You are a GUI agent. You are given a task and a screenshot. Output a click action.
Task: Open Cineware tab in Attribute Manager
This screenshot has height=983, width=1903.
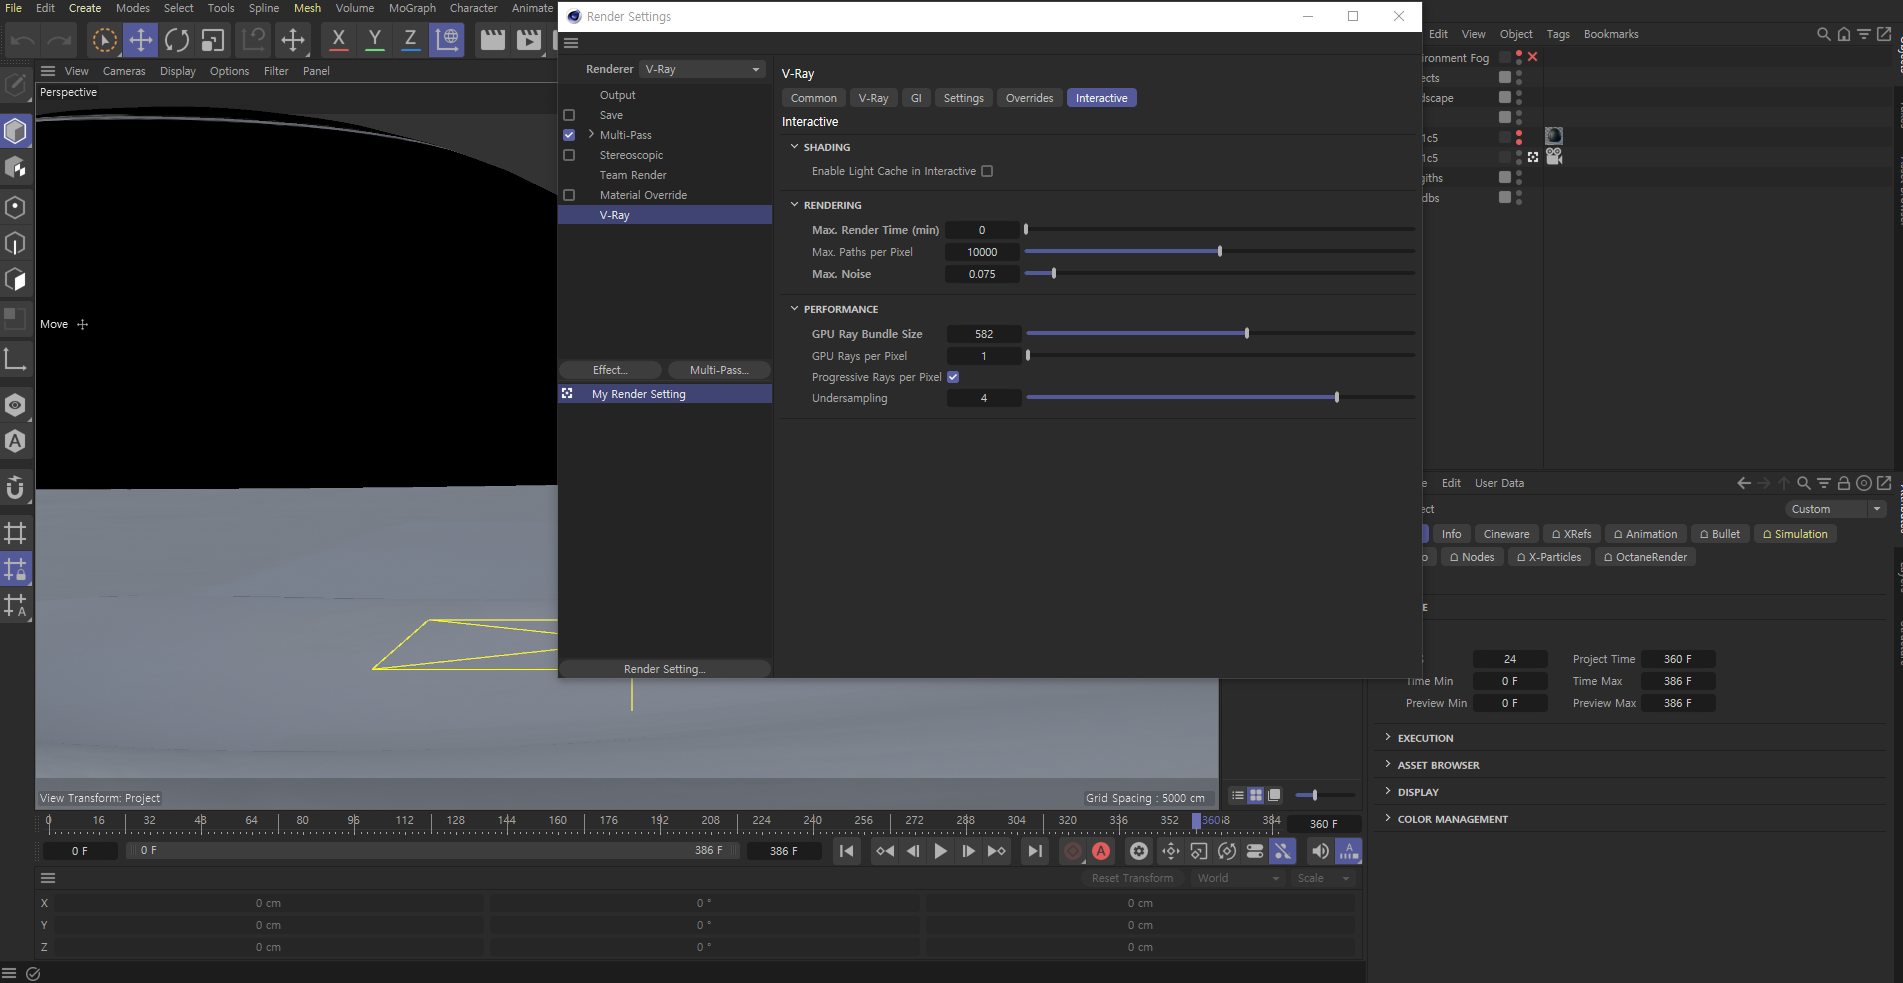point(1506,534)
